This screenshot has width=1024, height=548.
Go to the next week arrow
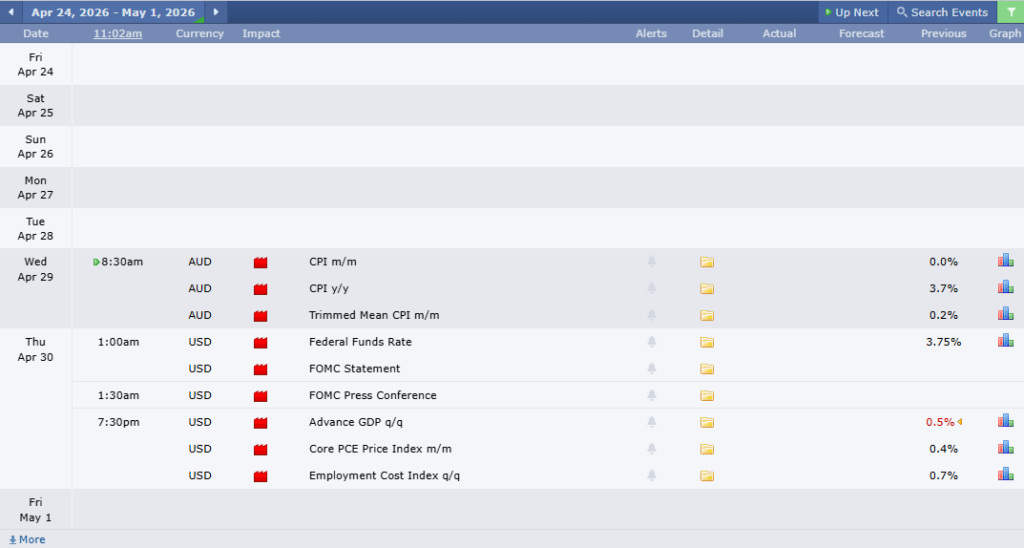pyautogui.click(x=215, y=12)
